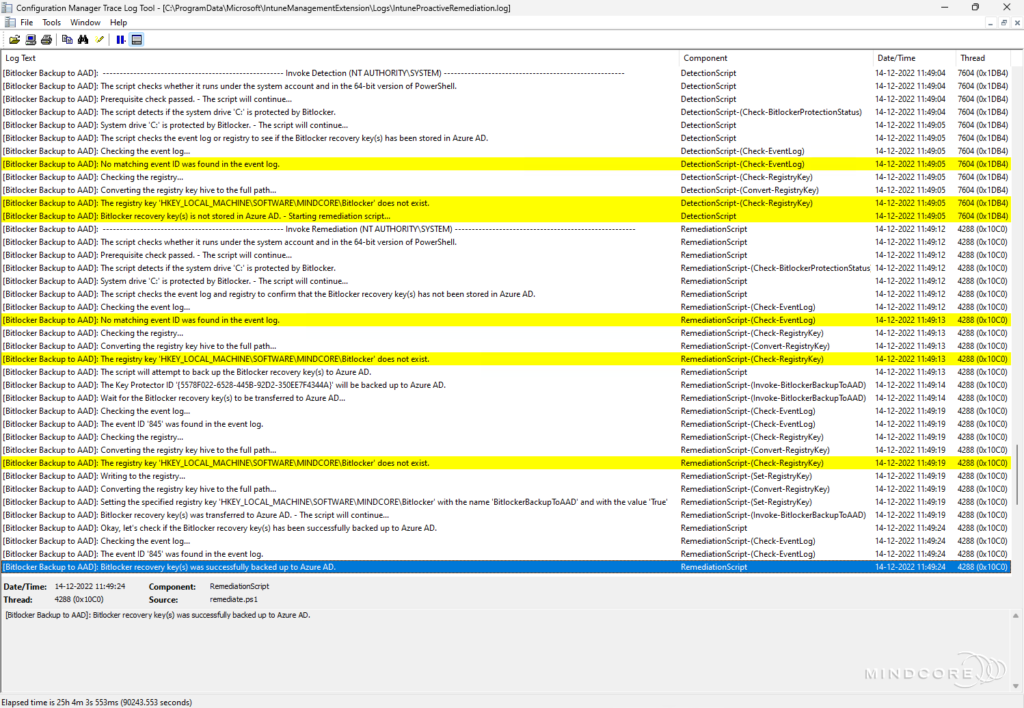
Task: Open the File menu
Action: (x=26, y=22)
